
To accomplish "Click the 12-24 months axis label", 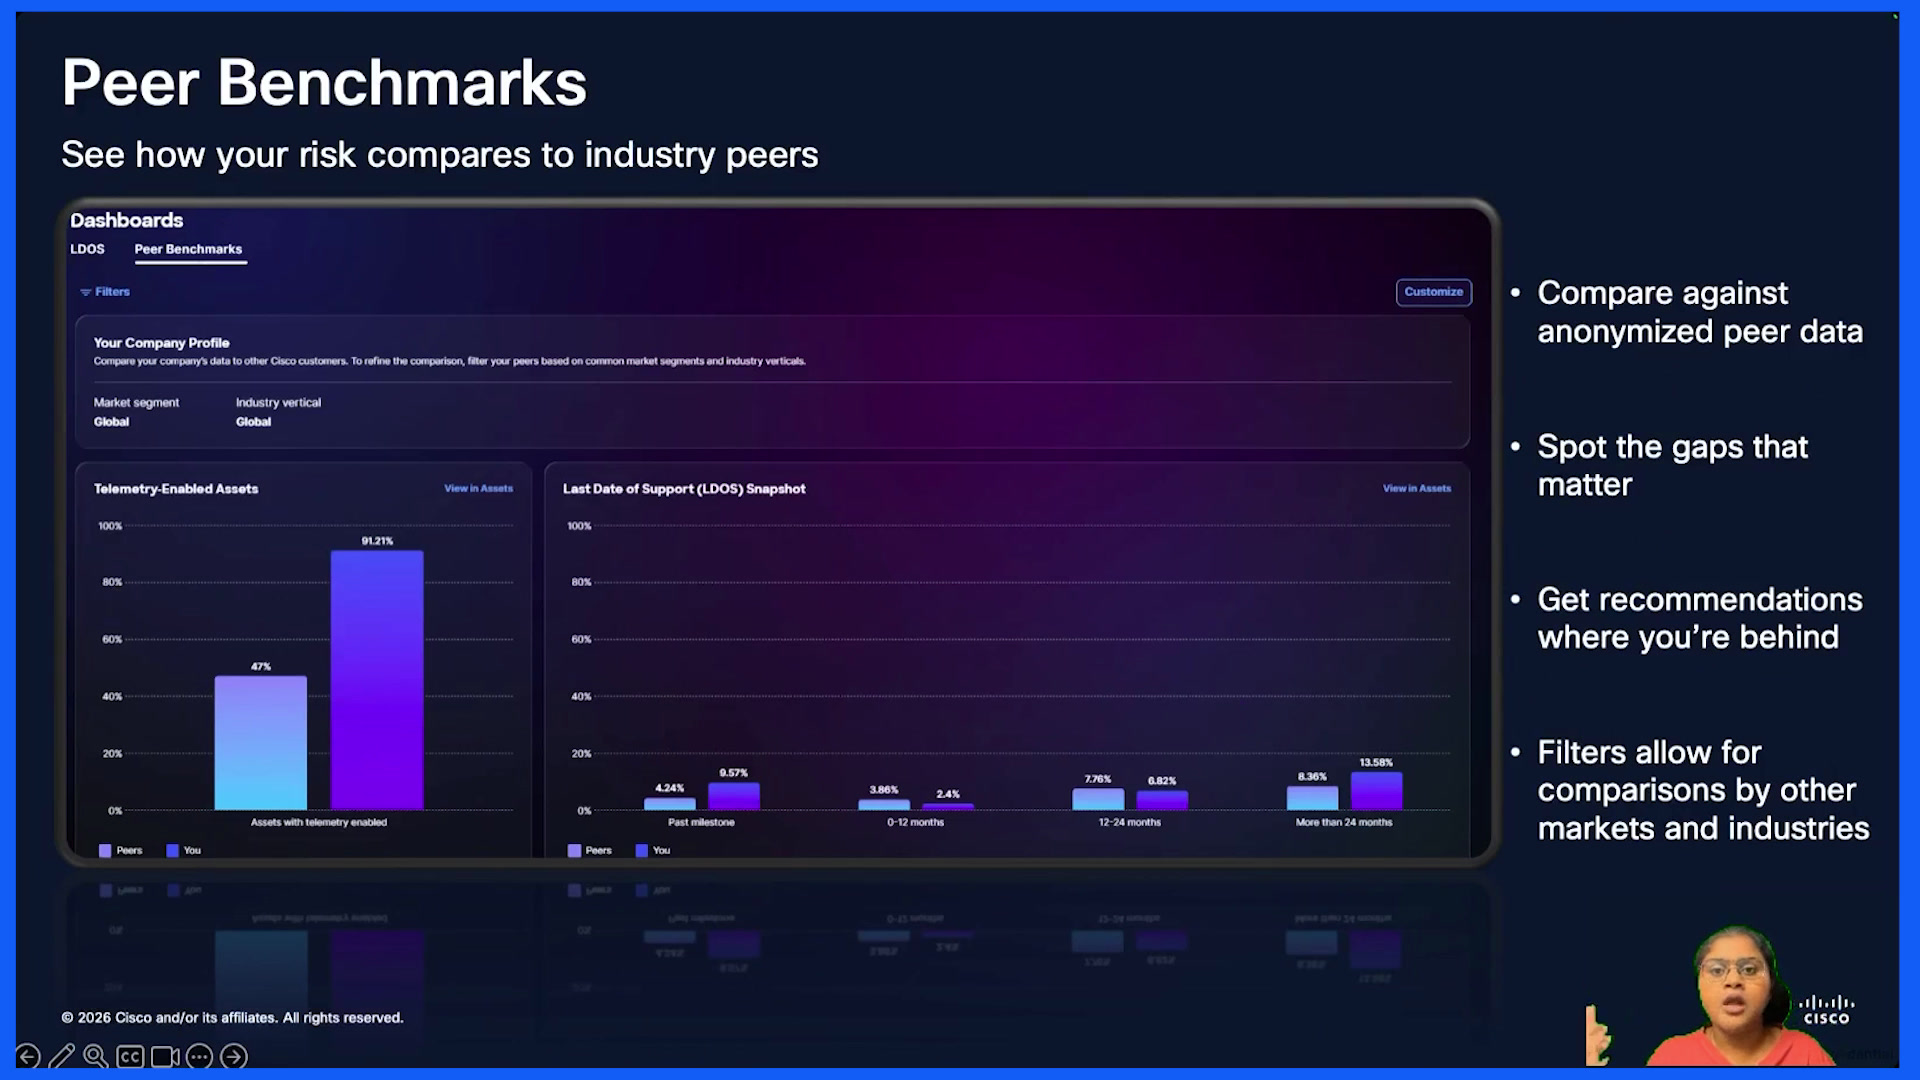I will point(1129,823).
